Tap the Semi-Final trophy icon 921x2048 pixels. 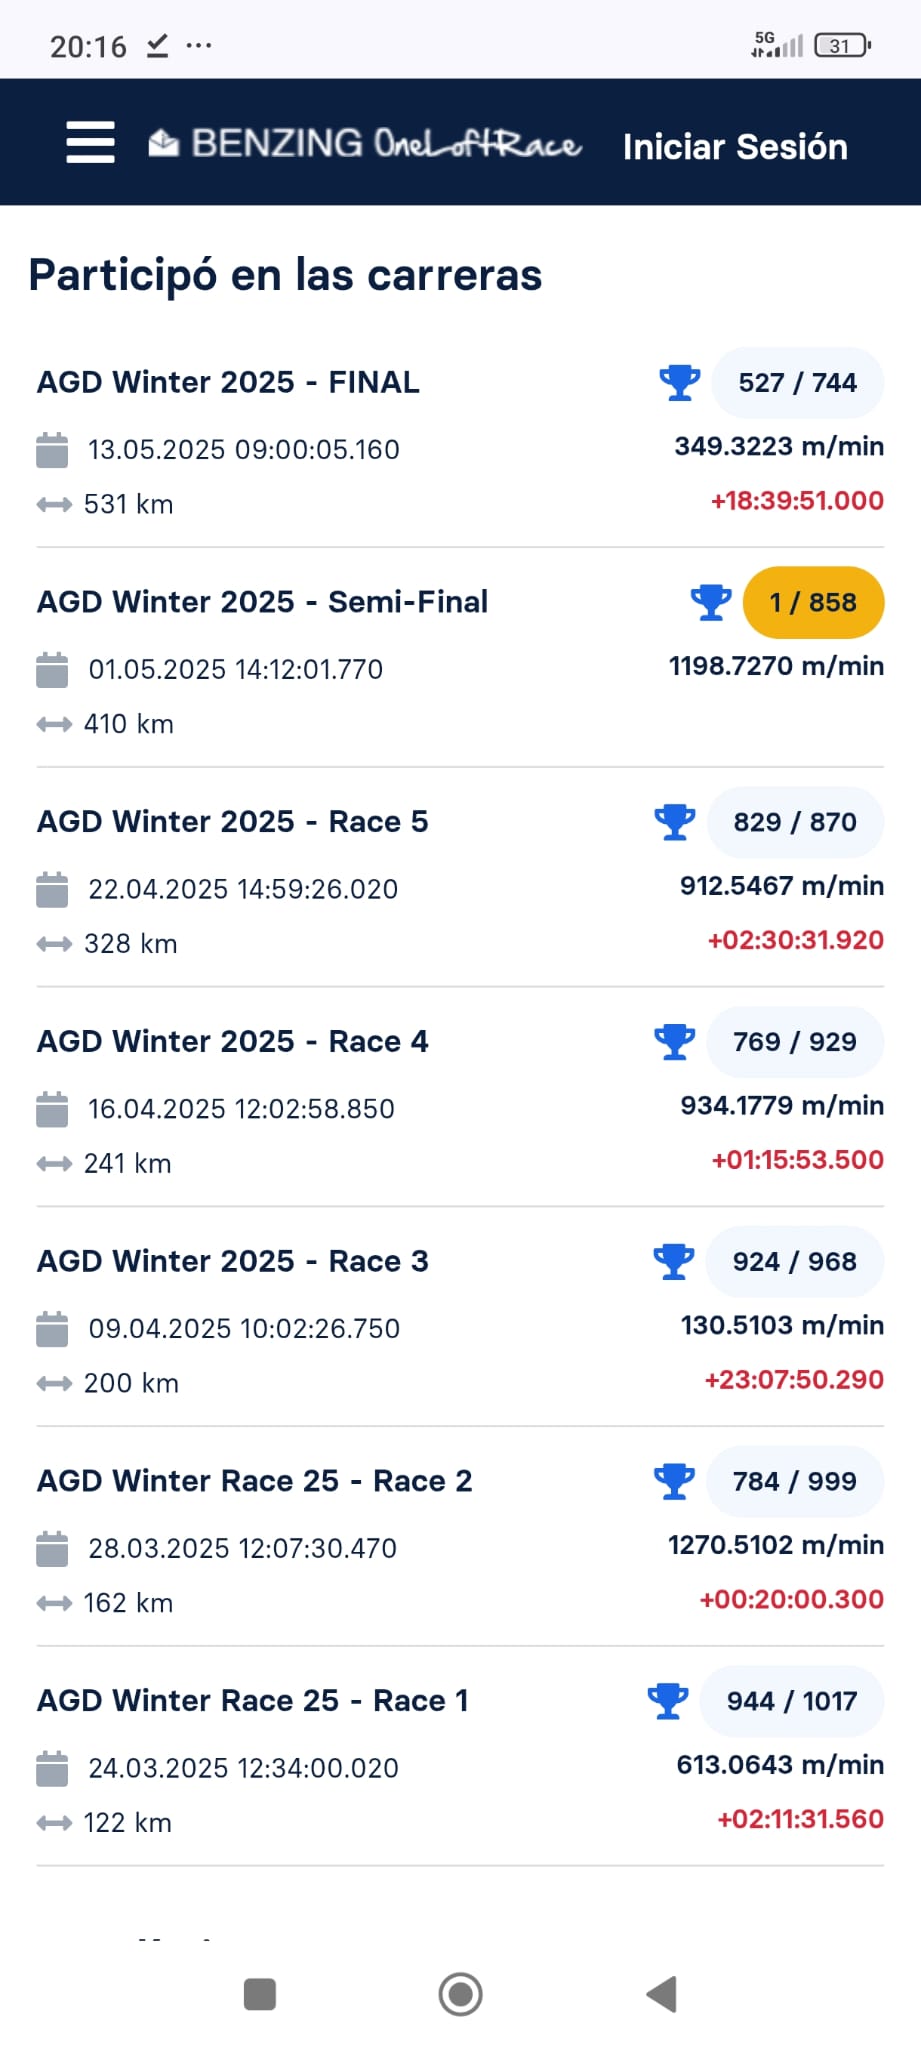[711, 602]
